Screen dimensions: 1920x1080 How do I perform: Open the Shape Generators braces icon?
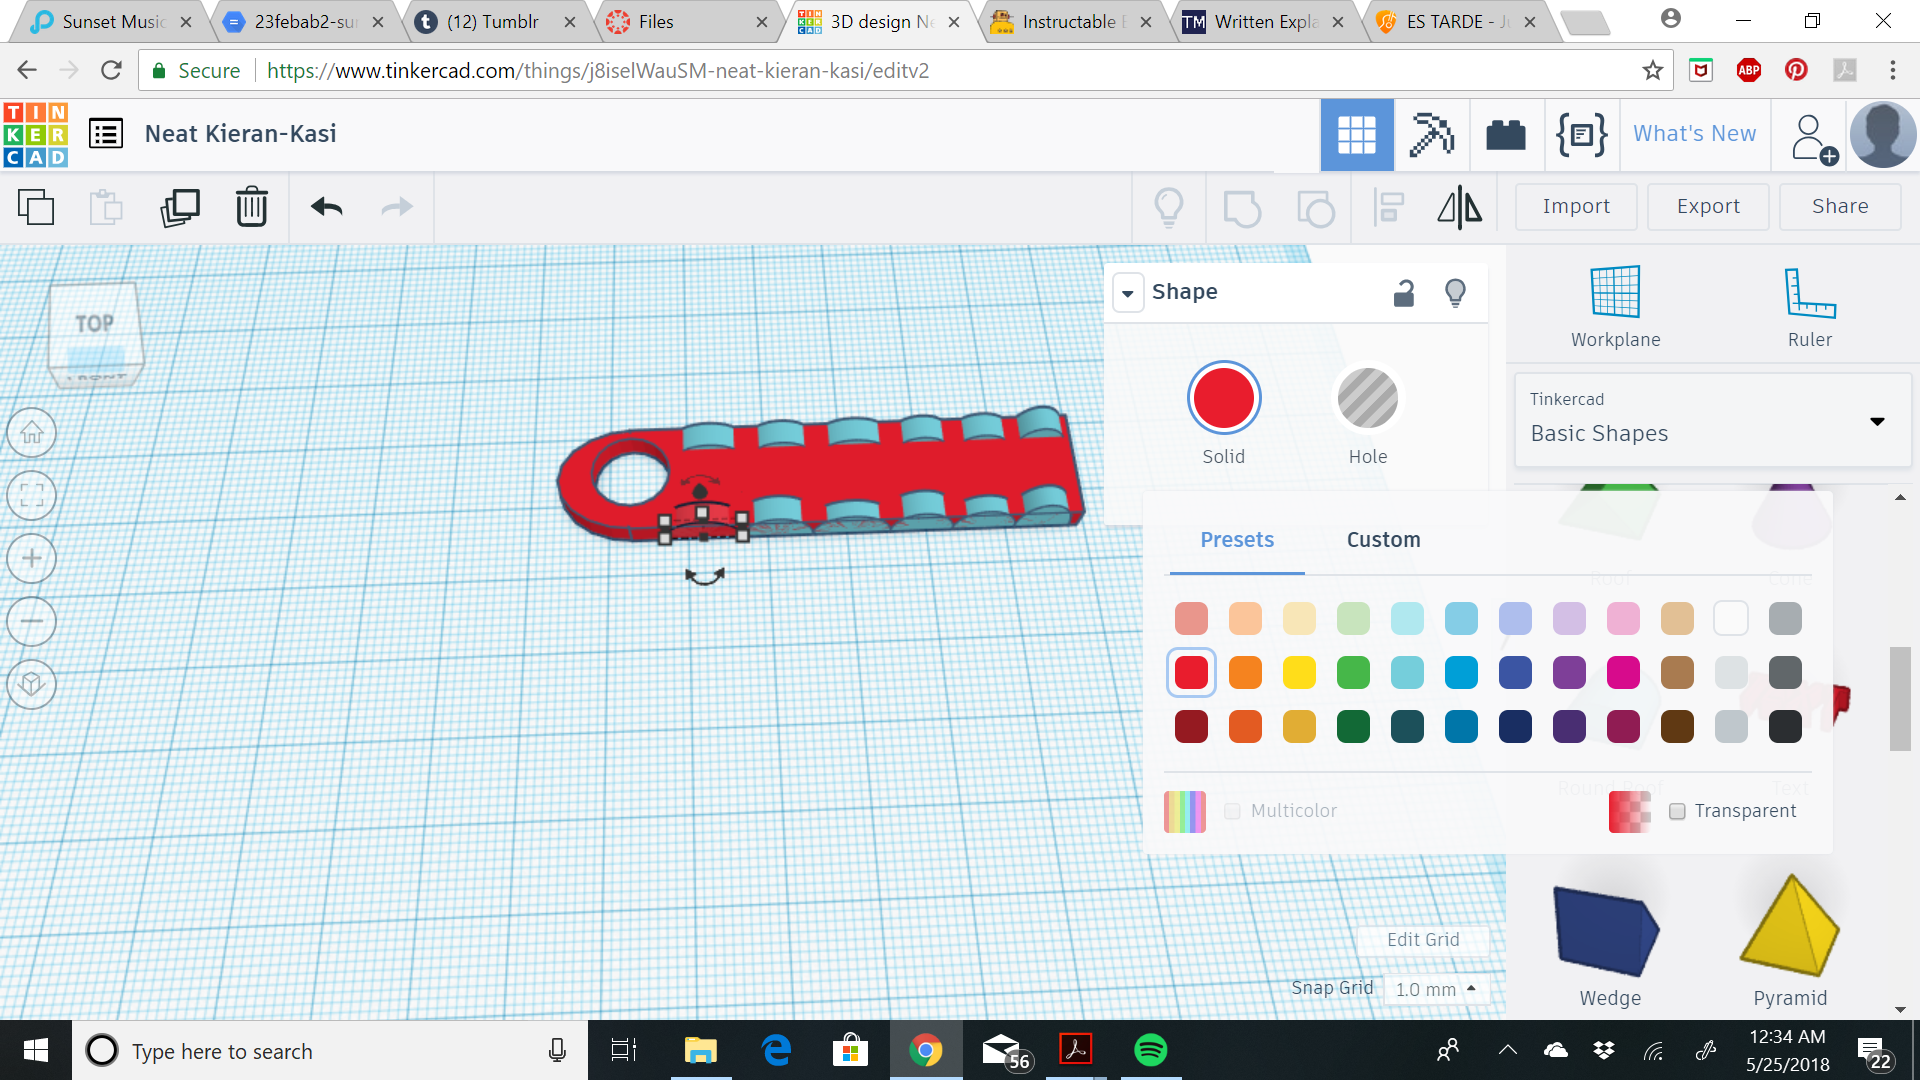1581,135
